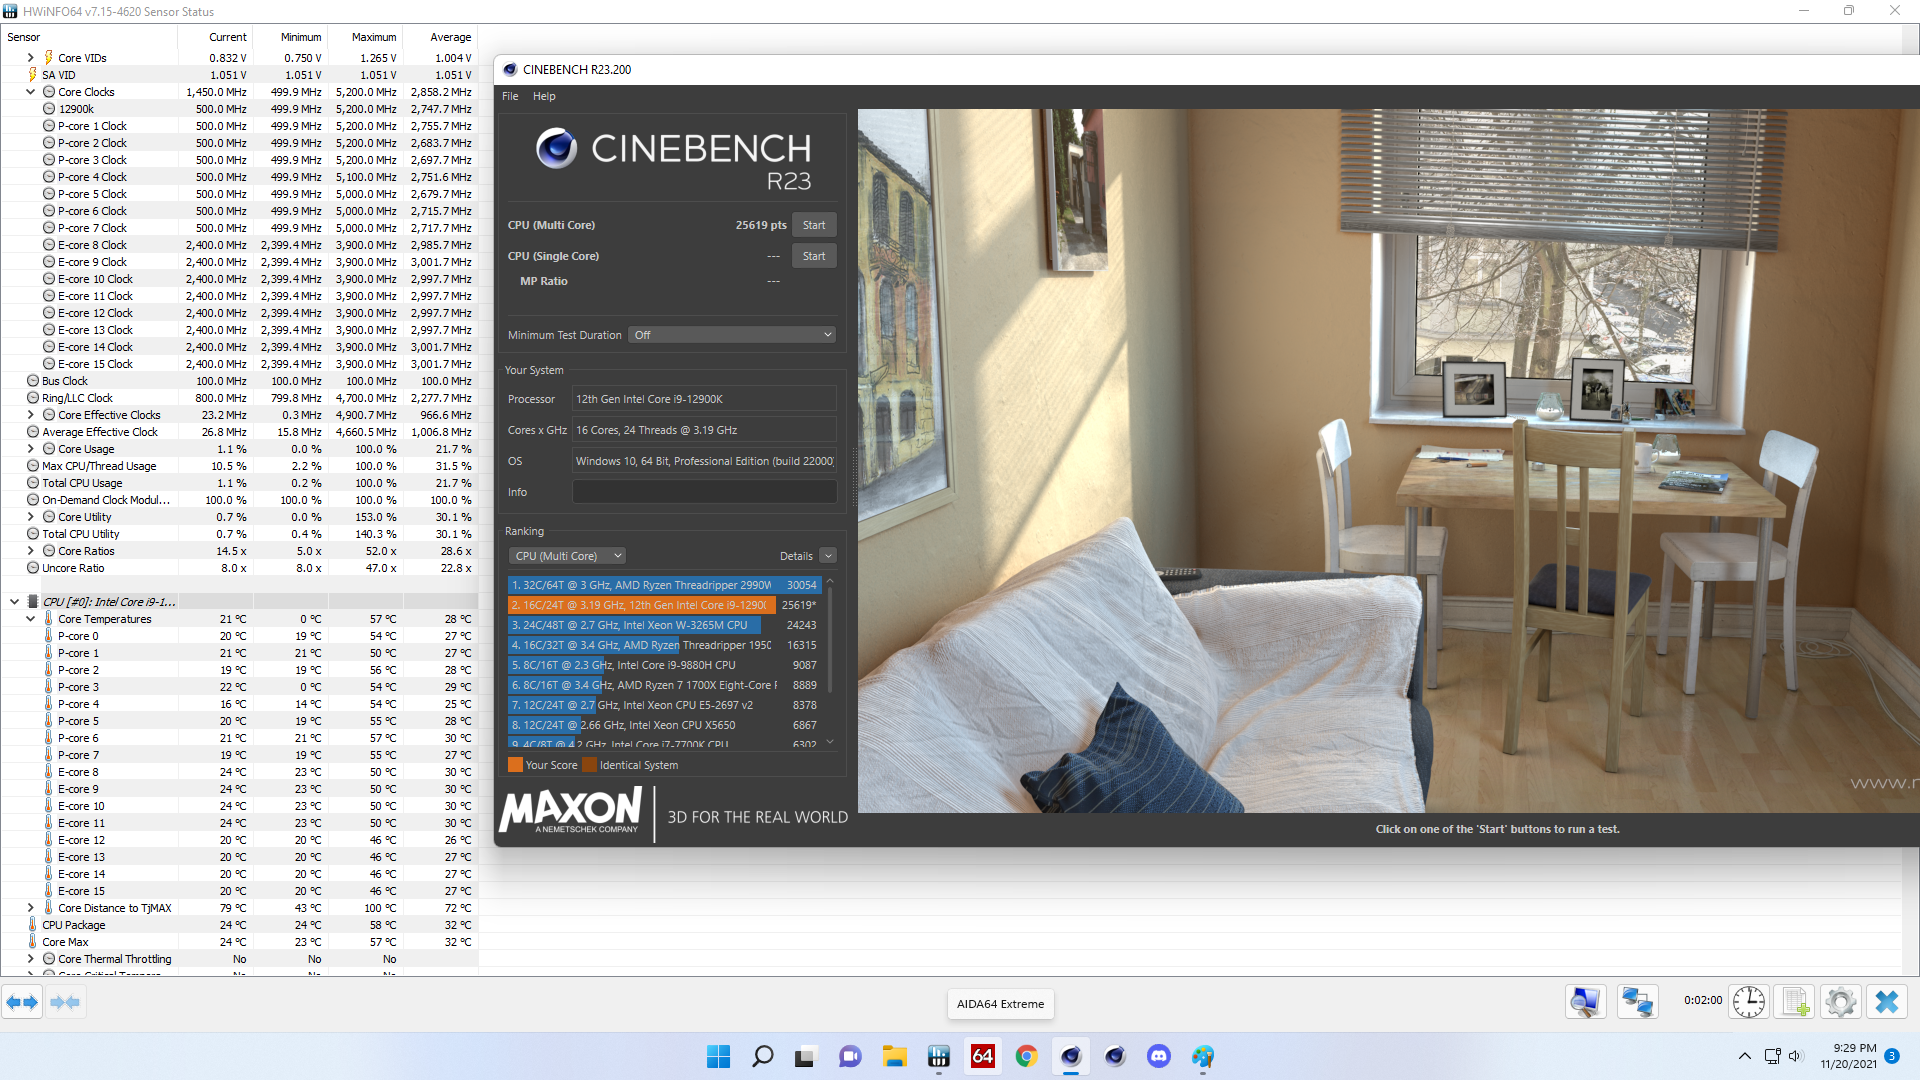Start the CPU Single Core test
The height and width of the screenshot is (1080, 1920).
coord(814,256)
